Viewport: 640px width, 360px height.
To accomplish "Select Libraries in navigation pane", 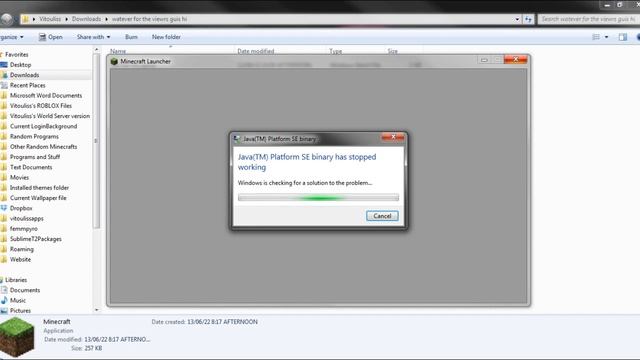I will pyautogui.click(x=16, y=280).
